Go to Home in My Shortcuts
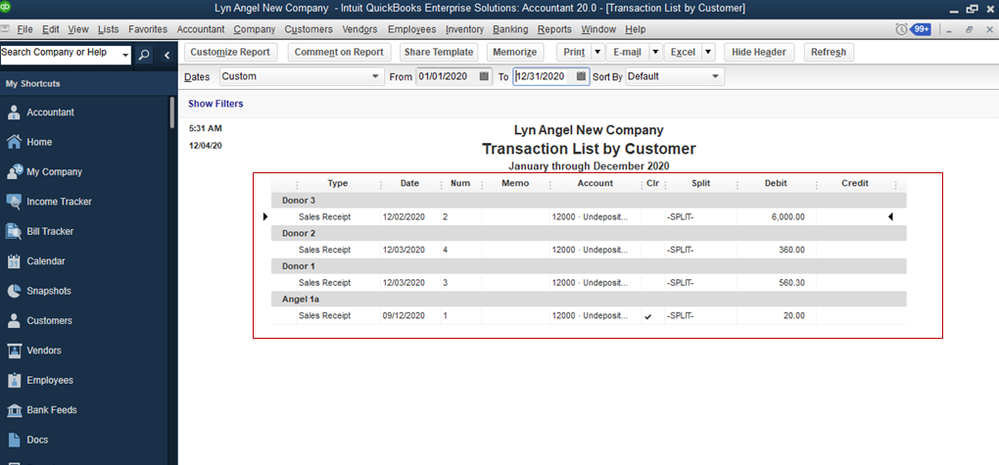The image size is (999, 465). 39,142
